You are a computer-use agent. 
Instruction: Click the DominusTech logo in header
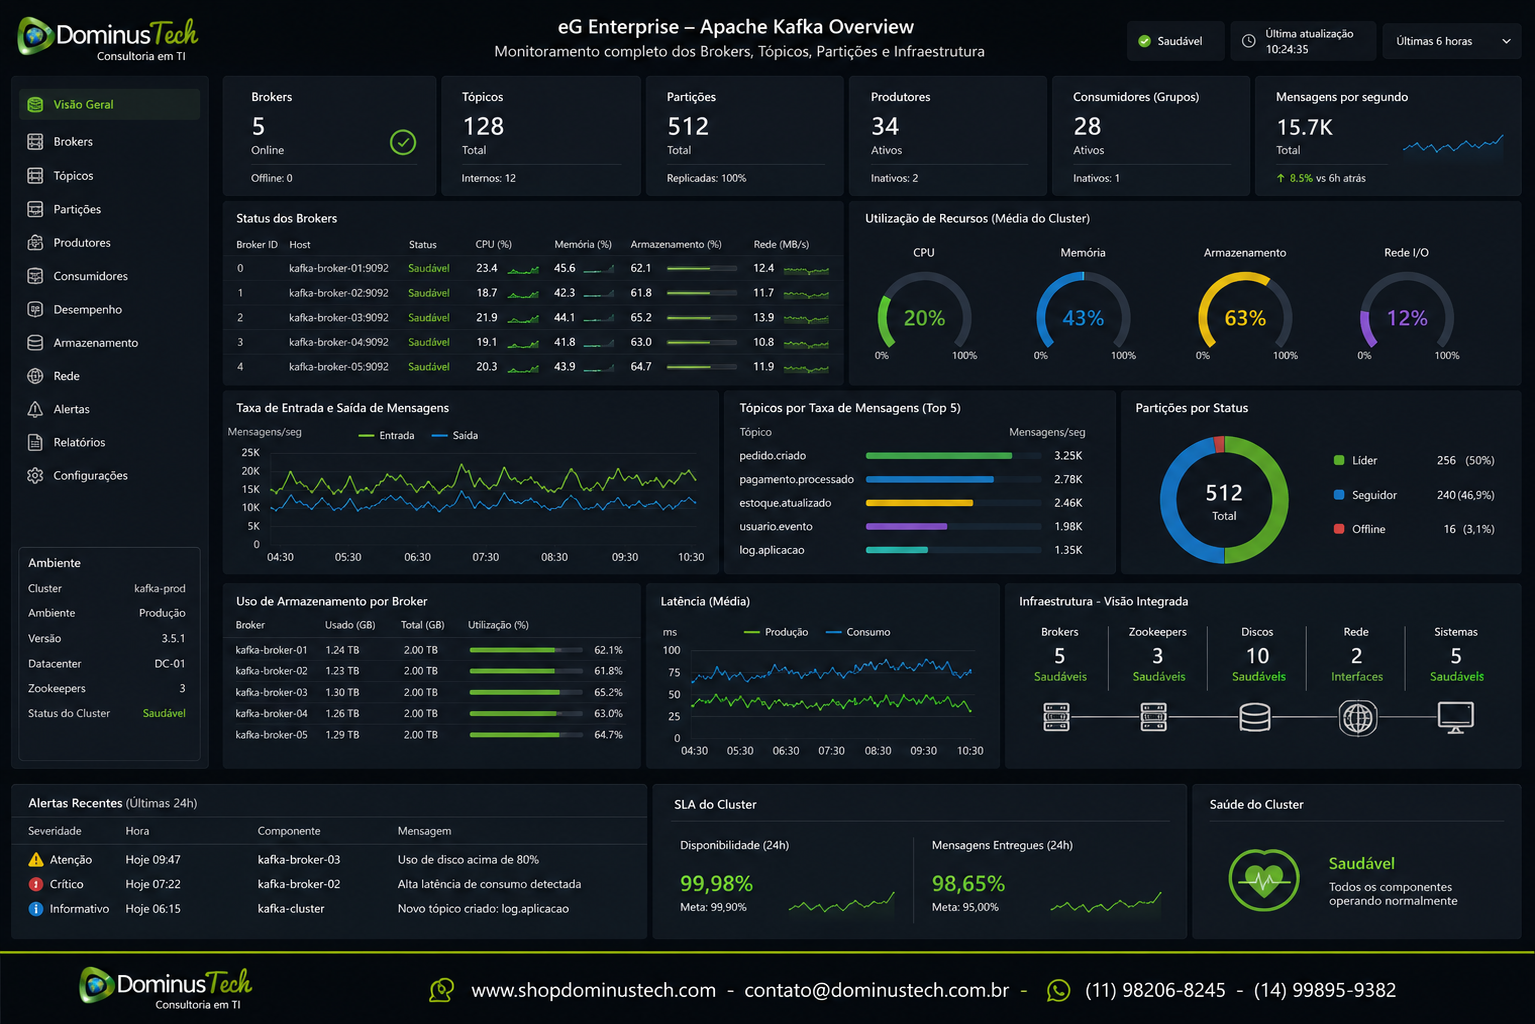coord(108,40)
